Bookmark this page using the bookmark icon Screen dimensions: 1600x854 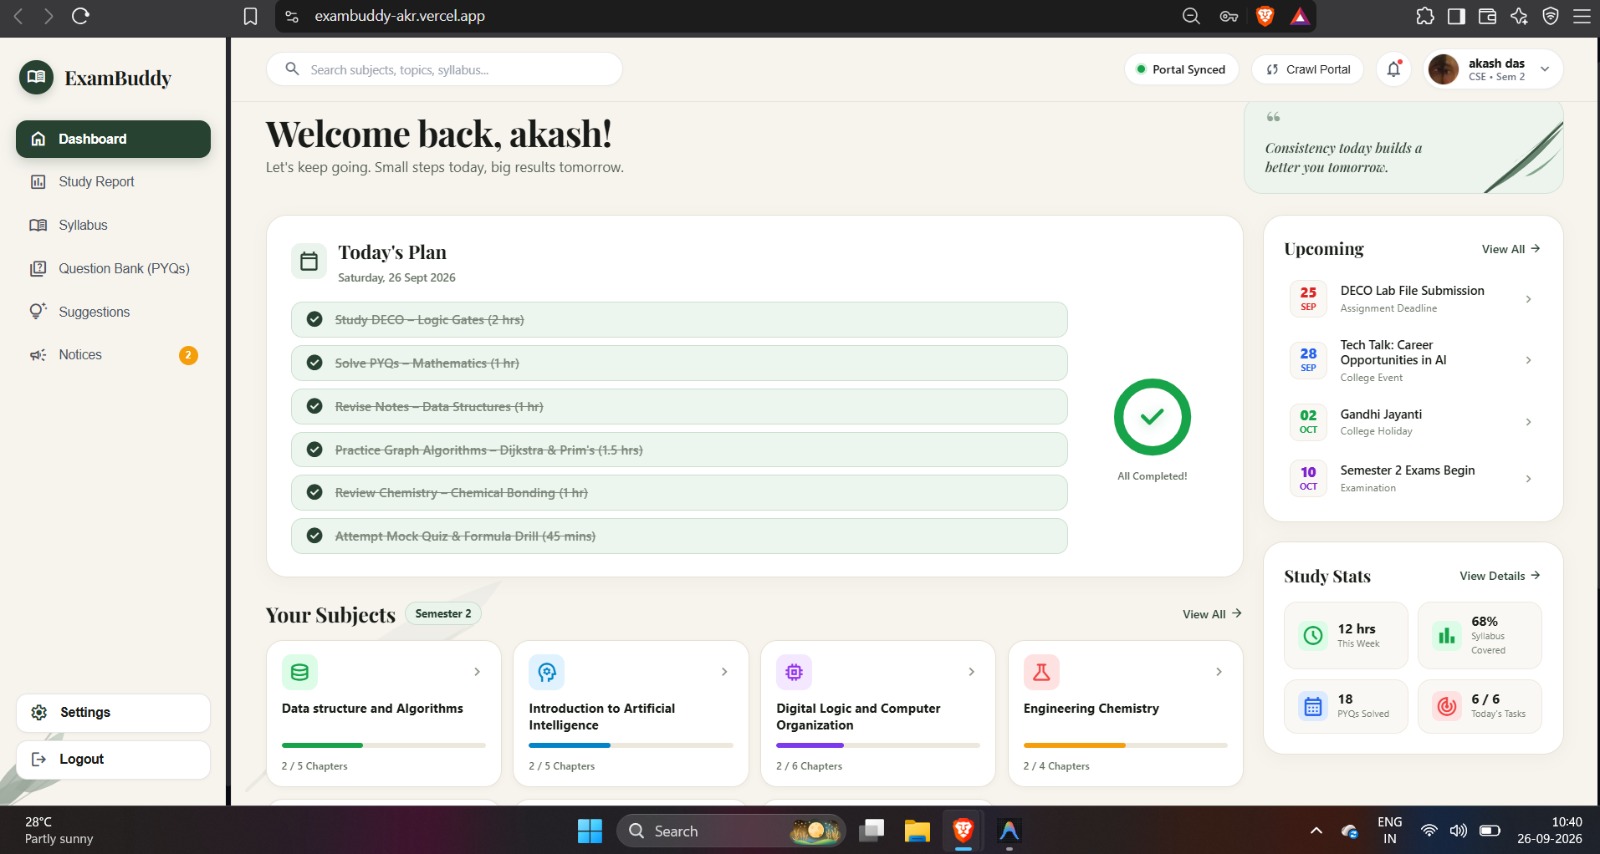pyautogui.click(x=251, y=16)
